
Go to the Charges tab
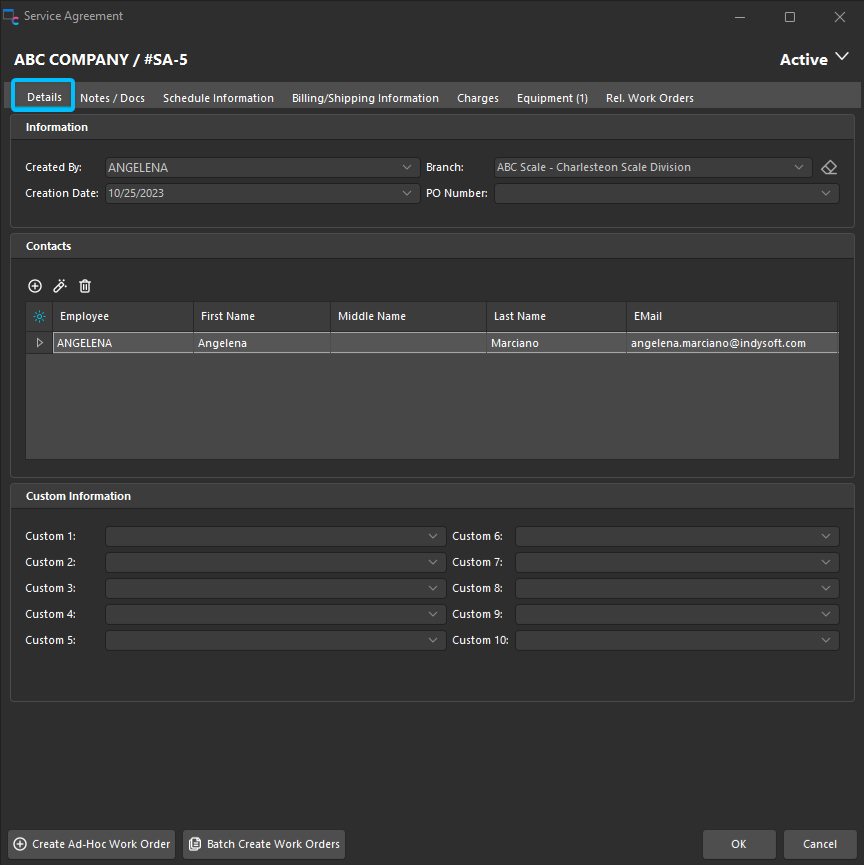tap(478, 98)
